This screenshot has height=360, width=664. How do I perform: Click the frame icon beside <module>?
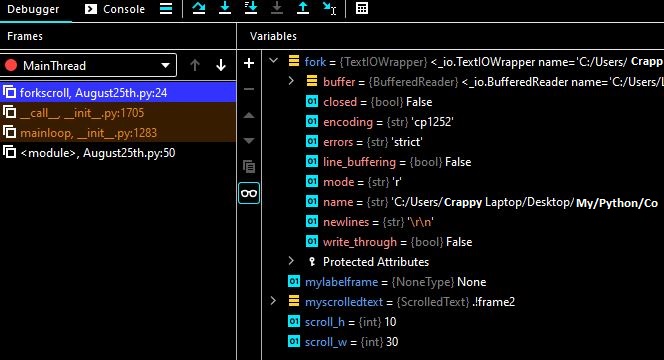tap(10, 152)
